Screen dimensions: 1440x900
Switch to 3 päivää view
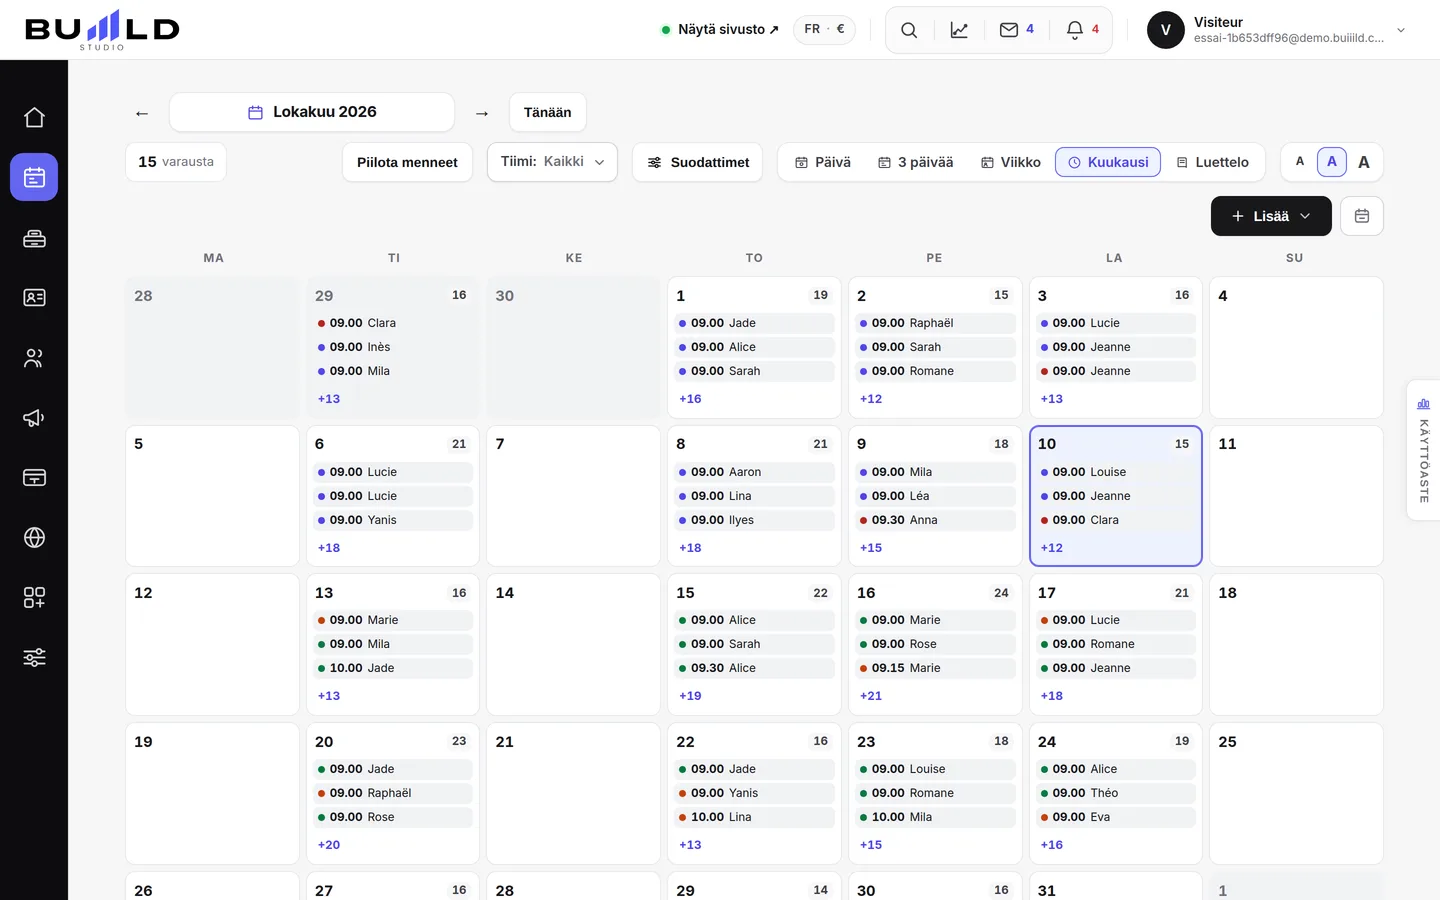[x=915, y=162]
